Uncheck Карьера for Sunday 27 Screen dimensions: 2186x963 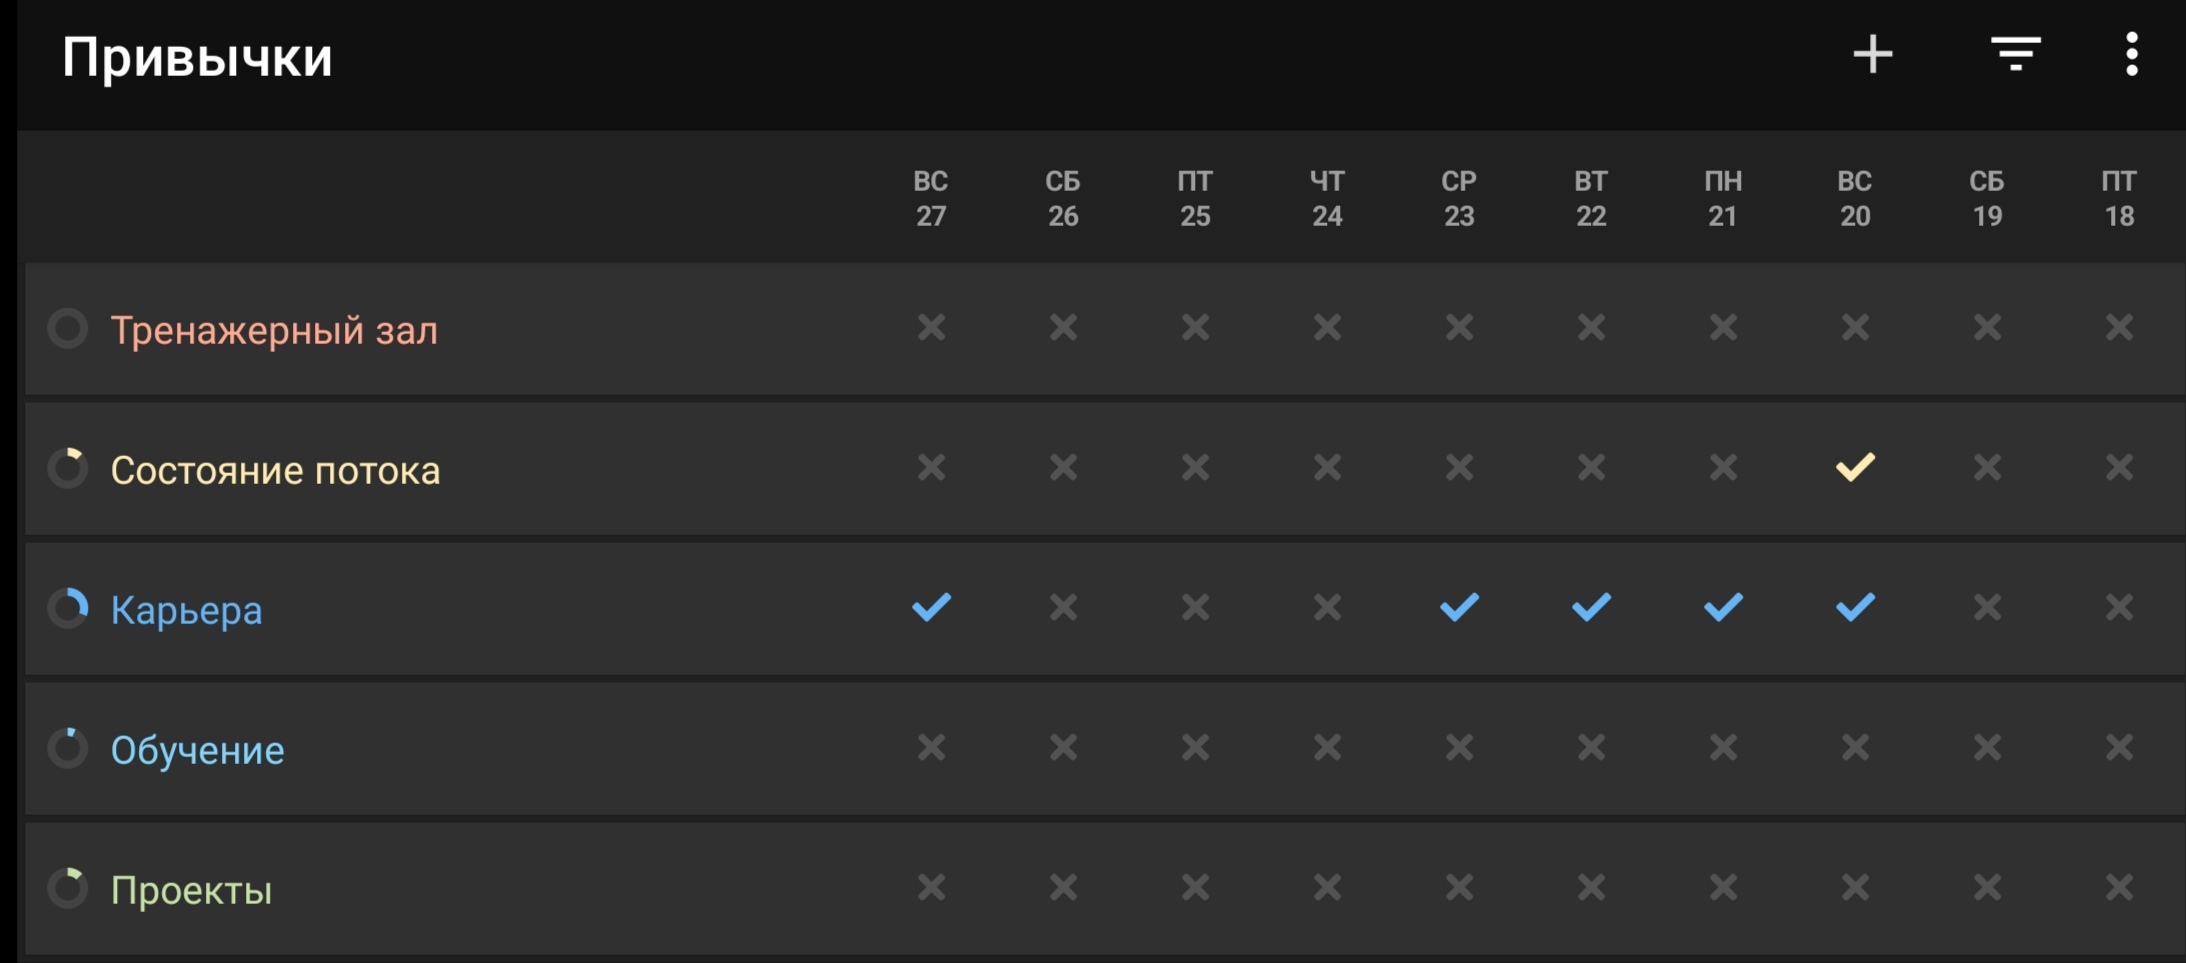point(931,607)
